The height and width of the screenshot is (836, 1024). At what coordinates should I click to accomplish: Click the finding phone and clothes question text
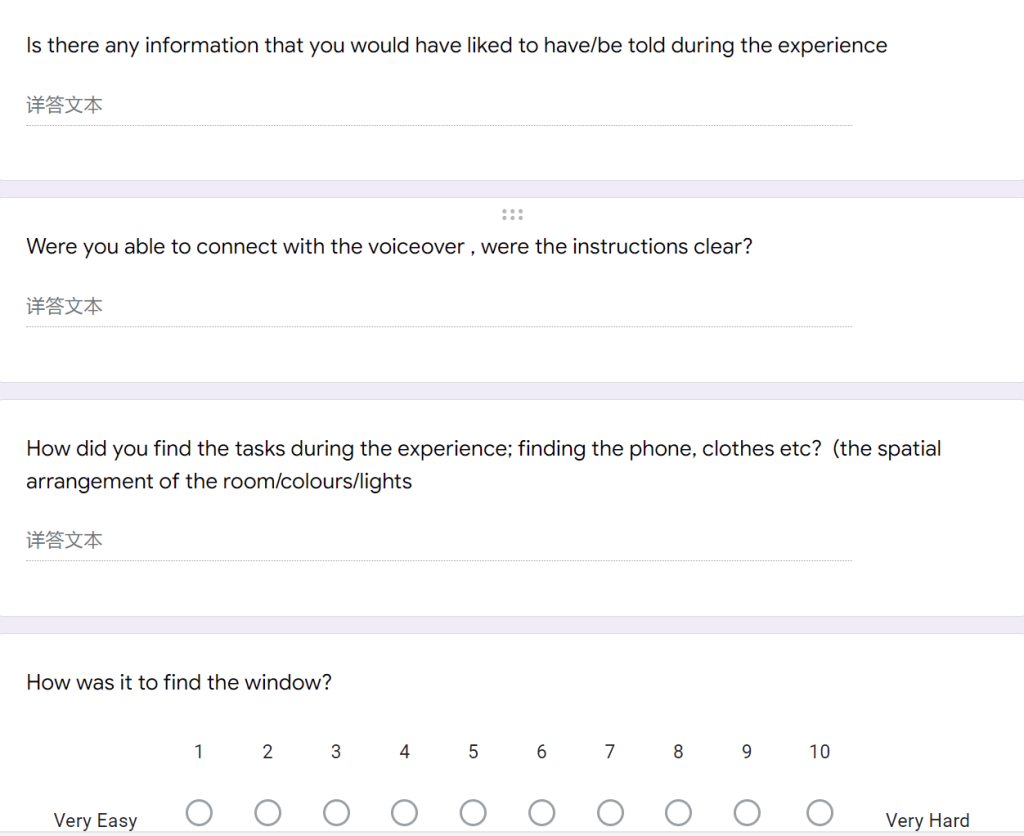click(x=483, y=465)
